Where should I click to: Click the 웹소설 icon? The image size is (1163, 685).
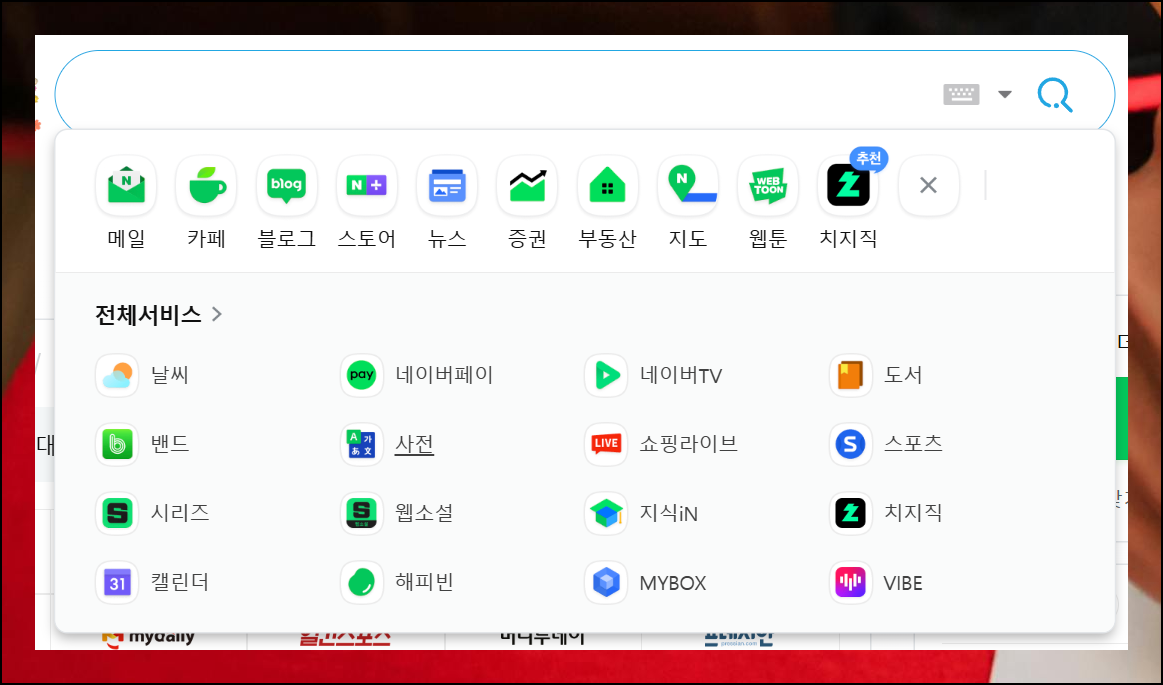tap(362, 513)
